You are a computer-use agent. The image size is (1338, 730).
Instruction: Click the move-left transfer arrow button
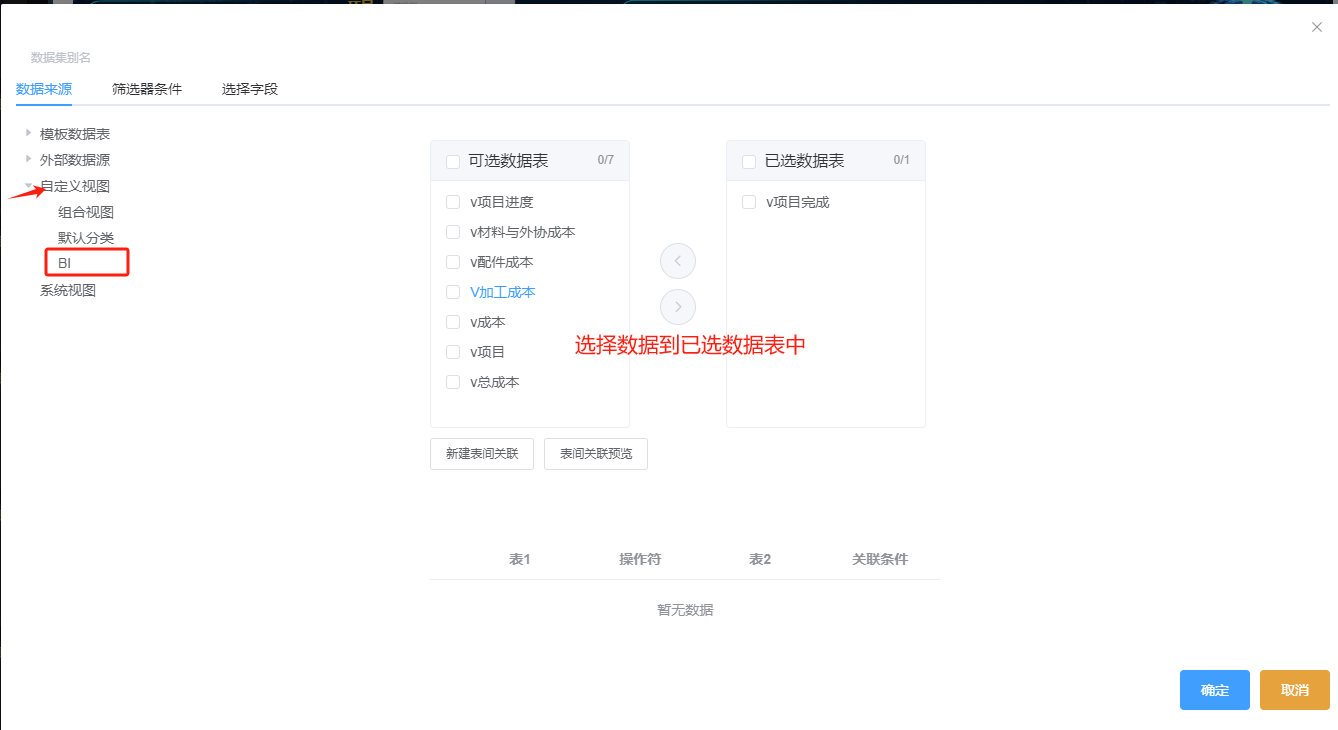click(677, 261)
